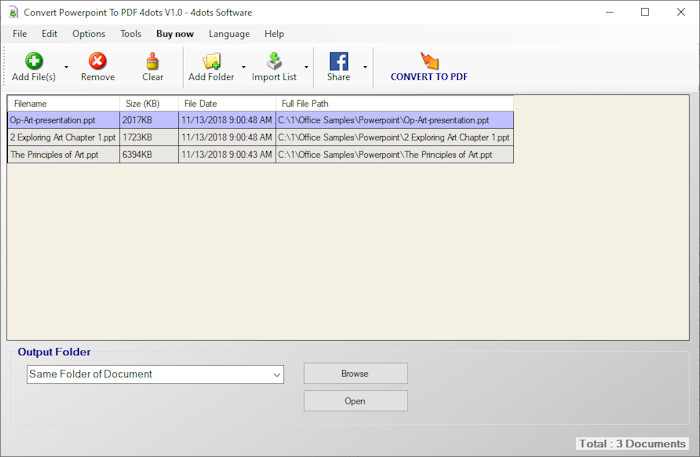Click the Open button
The image size is (700, 457).
coord(355,401)
